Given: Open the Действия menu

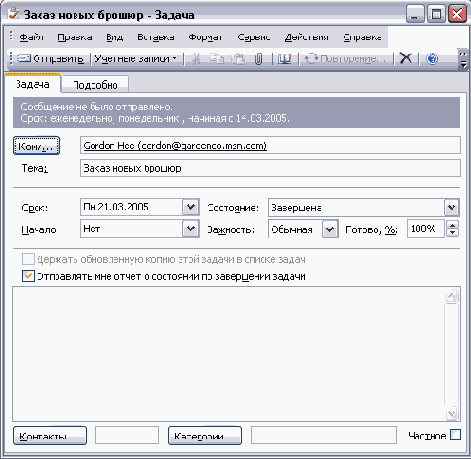Looking at the screenshot, I should pos(306,37).
